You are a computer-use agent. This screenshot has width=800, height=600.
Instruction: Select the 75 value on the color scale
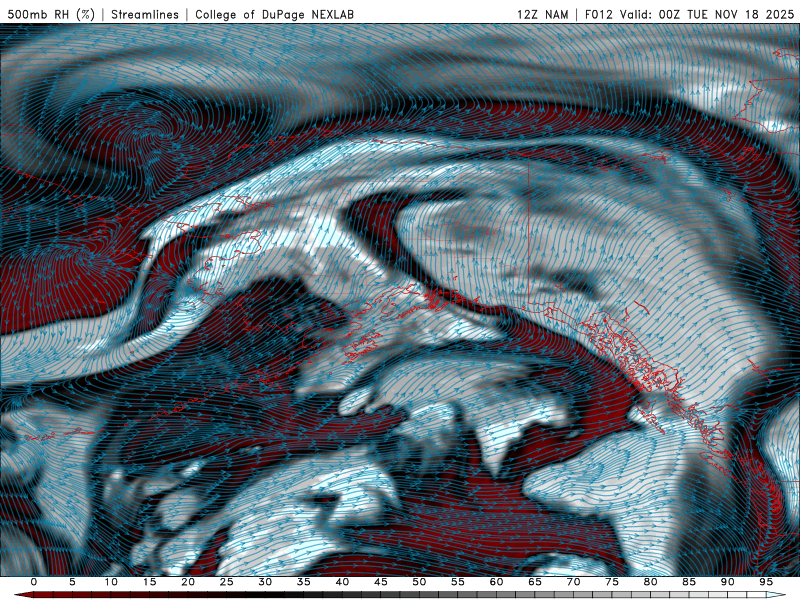(x=612, y=582)
